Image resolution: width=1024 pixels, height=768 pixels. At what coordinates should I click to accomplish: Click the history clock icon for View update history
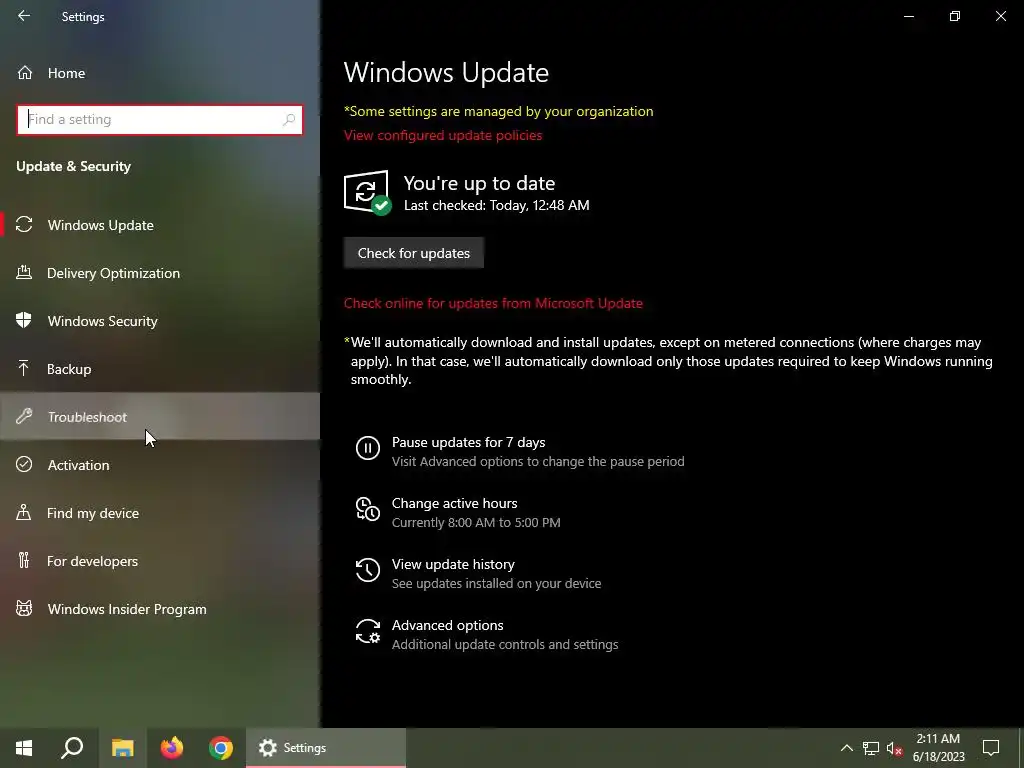368,569
